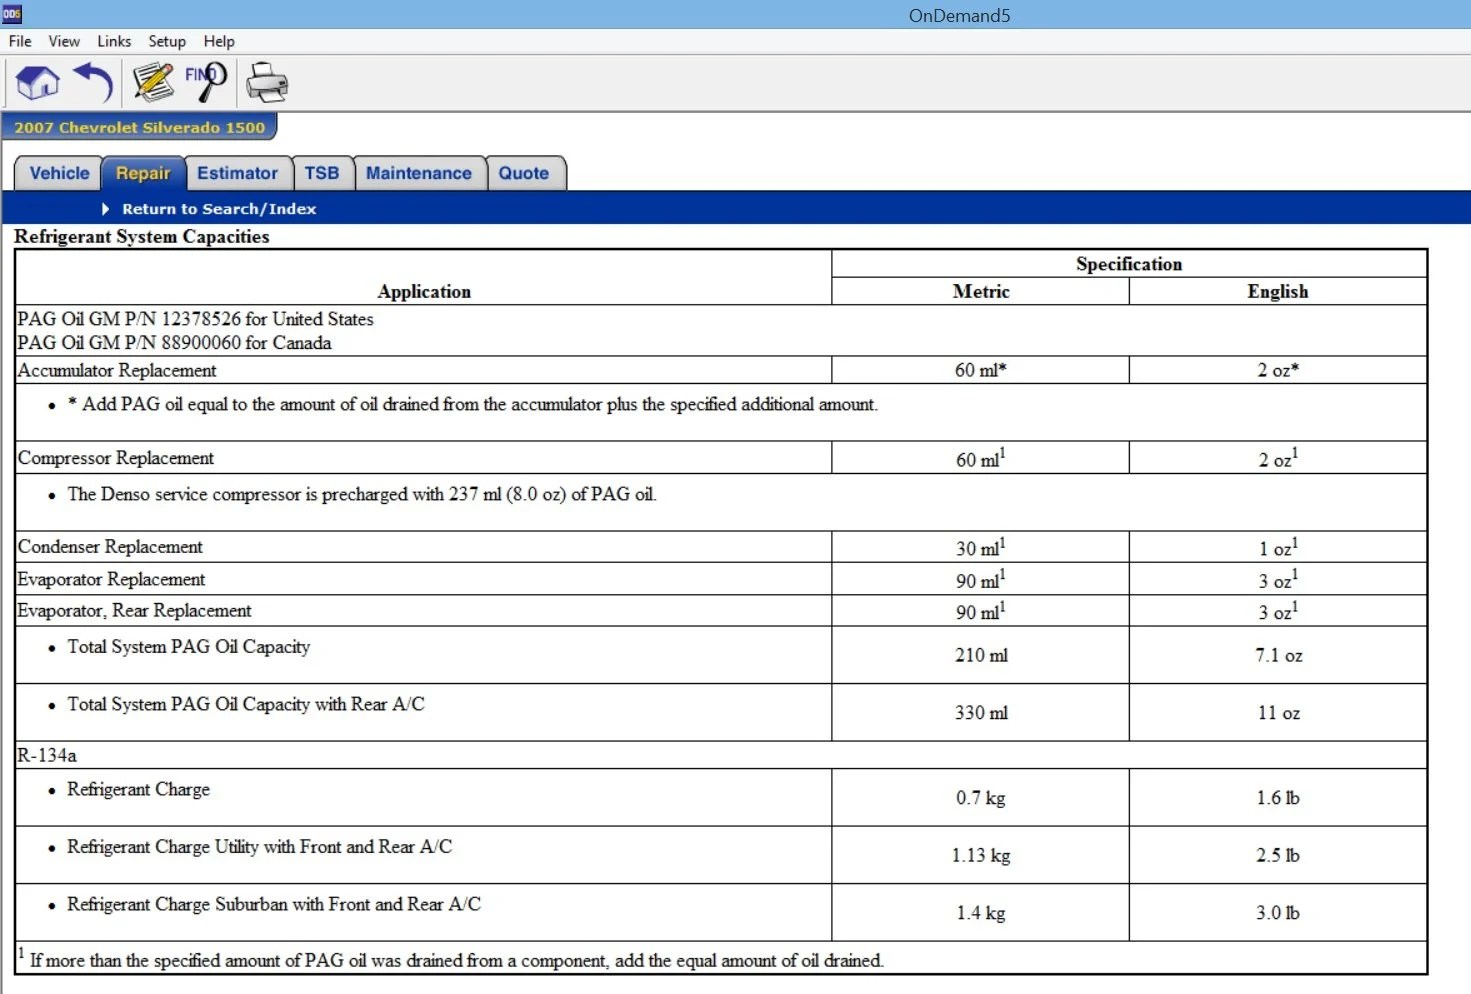
Task: Click the 2.5 lb value
Action: 1279,855
